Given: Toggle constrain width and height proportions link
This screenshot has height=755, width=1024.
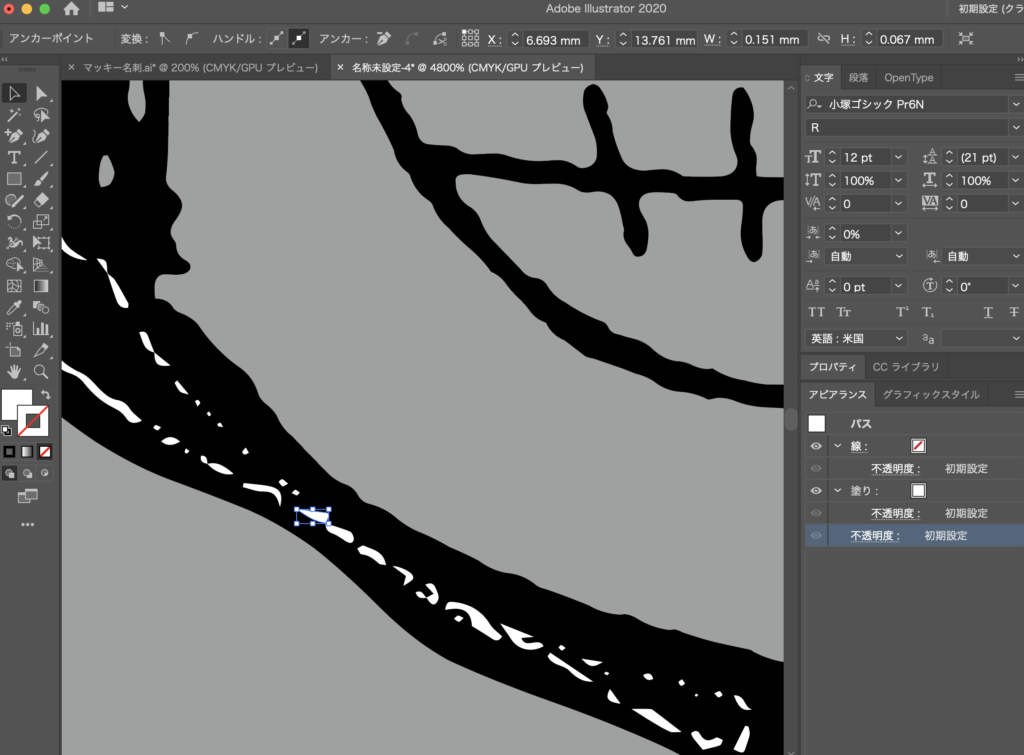Looking at the screenshot, I should [x=824, y=40].
